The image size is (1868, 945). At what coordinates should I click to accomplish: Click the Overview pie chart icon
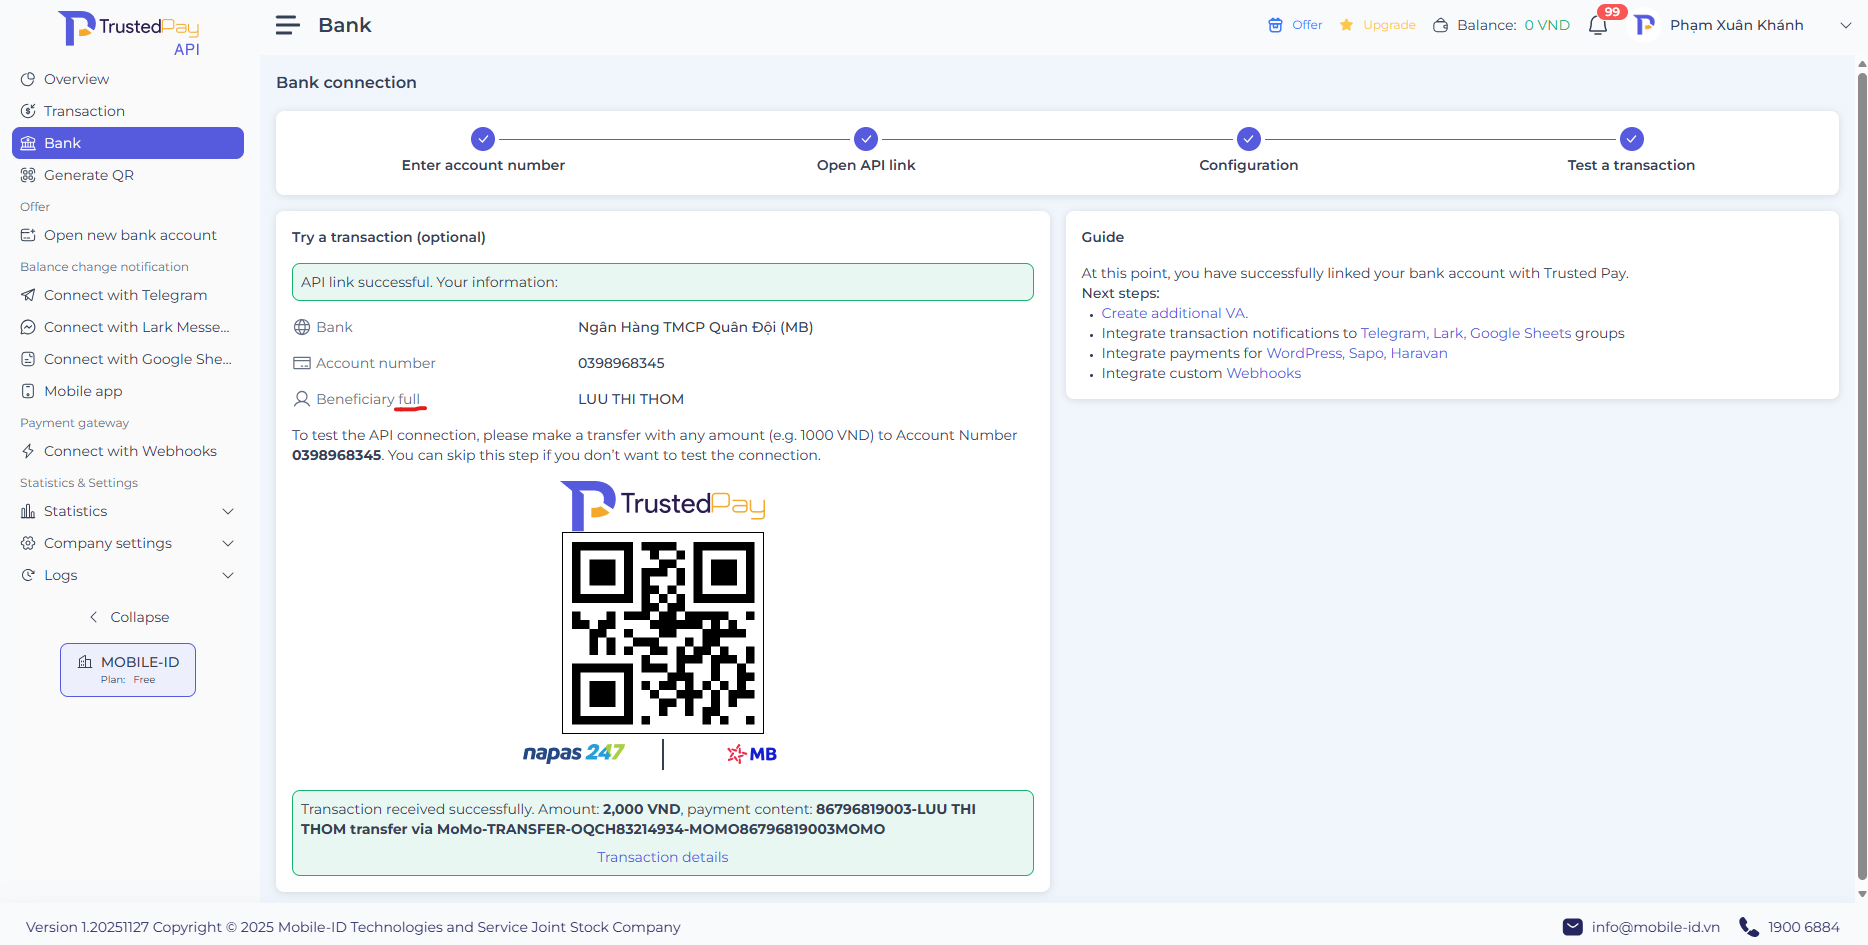(28, 79)
